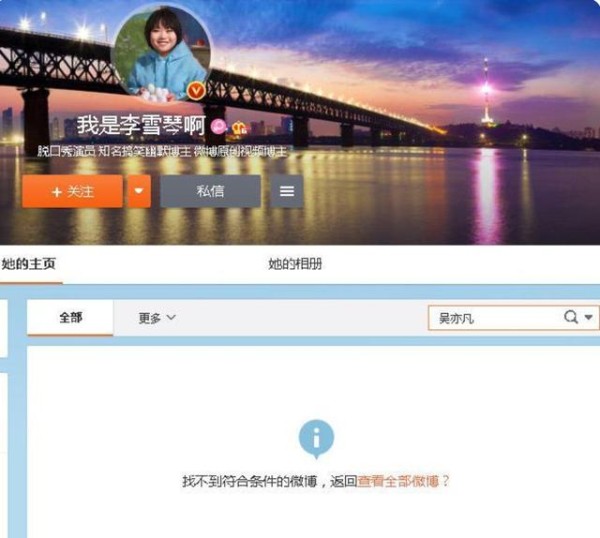This screenshot has width=600, height=538.
Task: Click the profile bio description text
Action: click(x=162, y=152)
